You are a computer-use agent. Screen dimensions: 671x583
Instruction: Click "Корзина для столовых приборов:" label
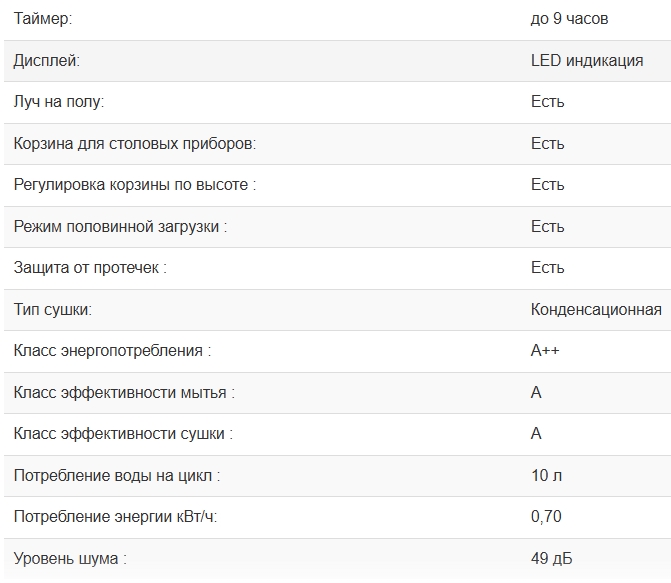point(135,144)
